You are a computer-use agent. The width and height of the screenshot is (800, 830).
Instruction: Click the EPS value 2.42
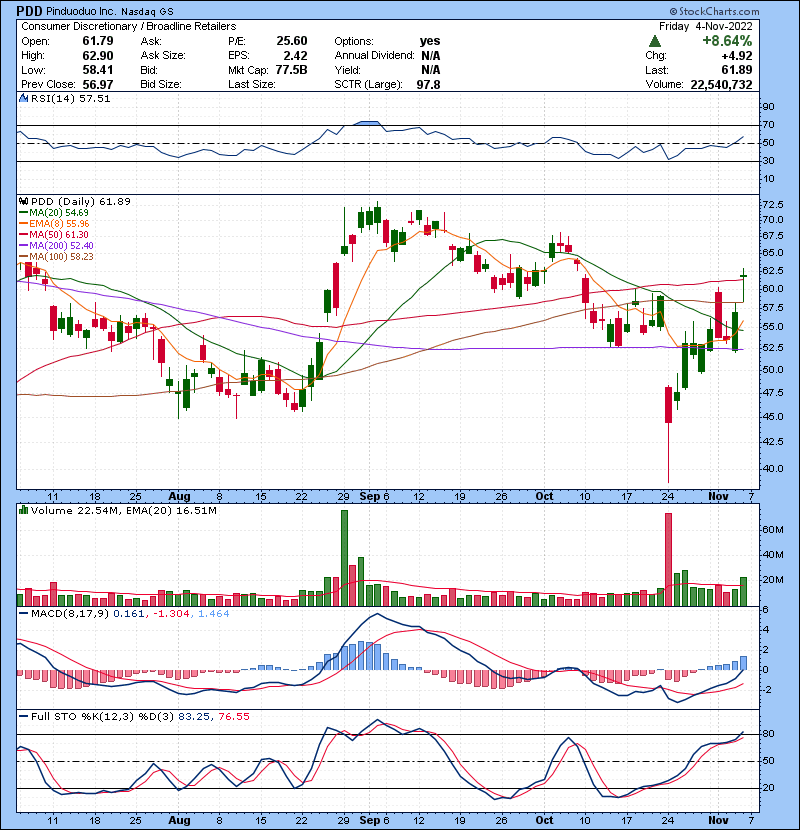pyautogui.click(x=295, y=56)
